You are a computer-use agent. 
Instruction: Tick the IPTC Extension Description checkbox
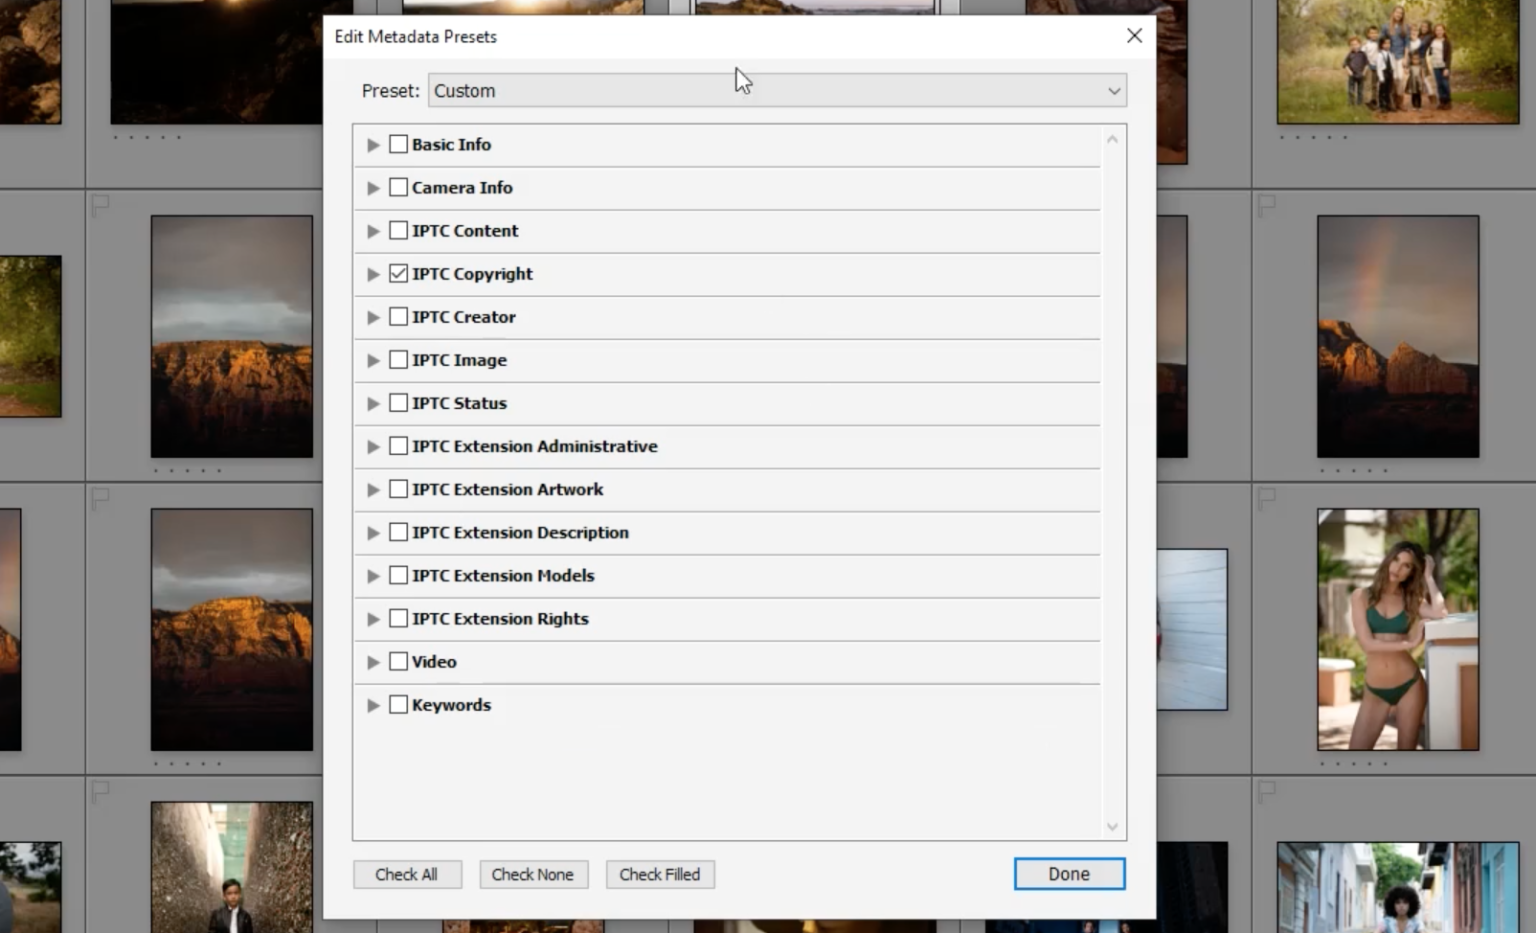398,531
